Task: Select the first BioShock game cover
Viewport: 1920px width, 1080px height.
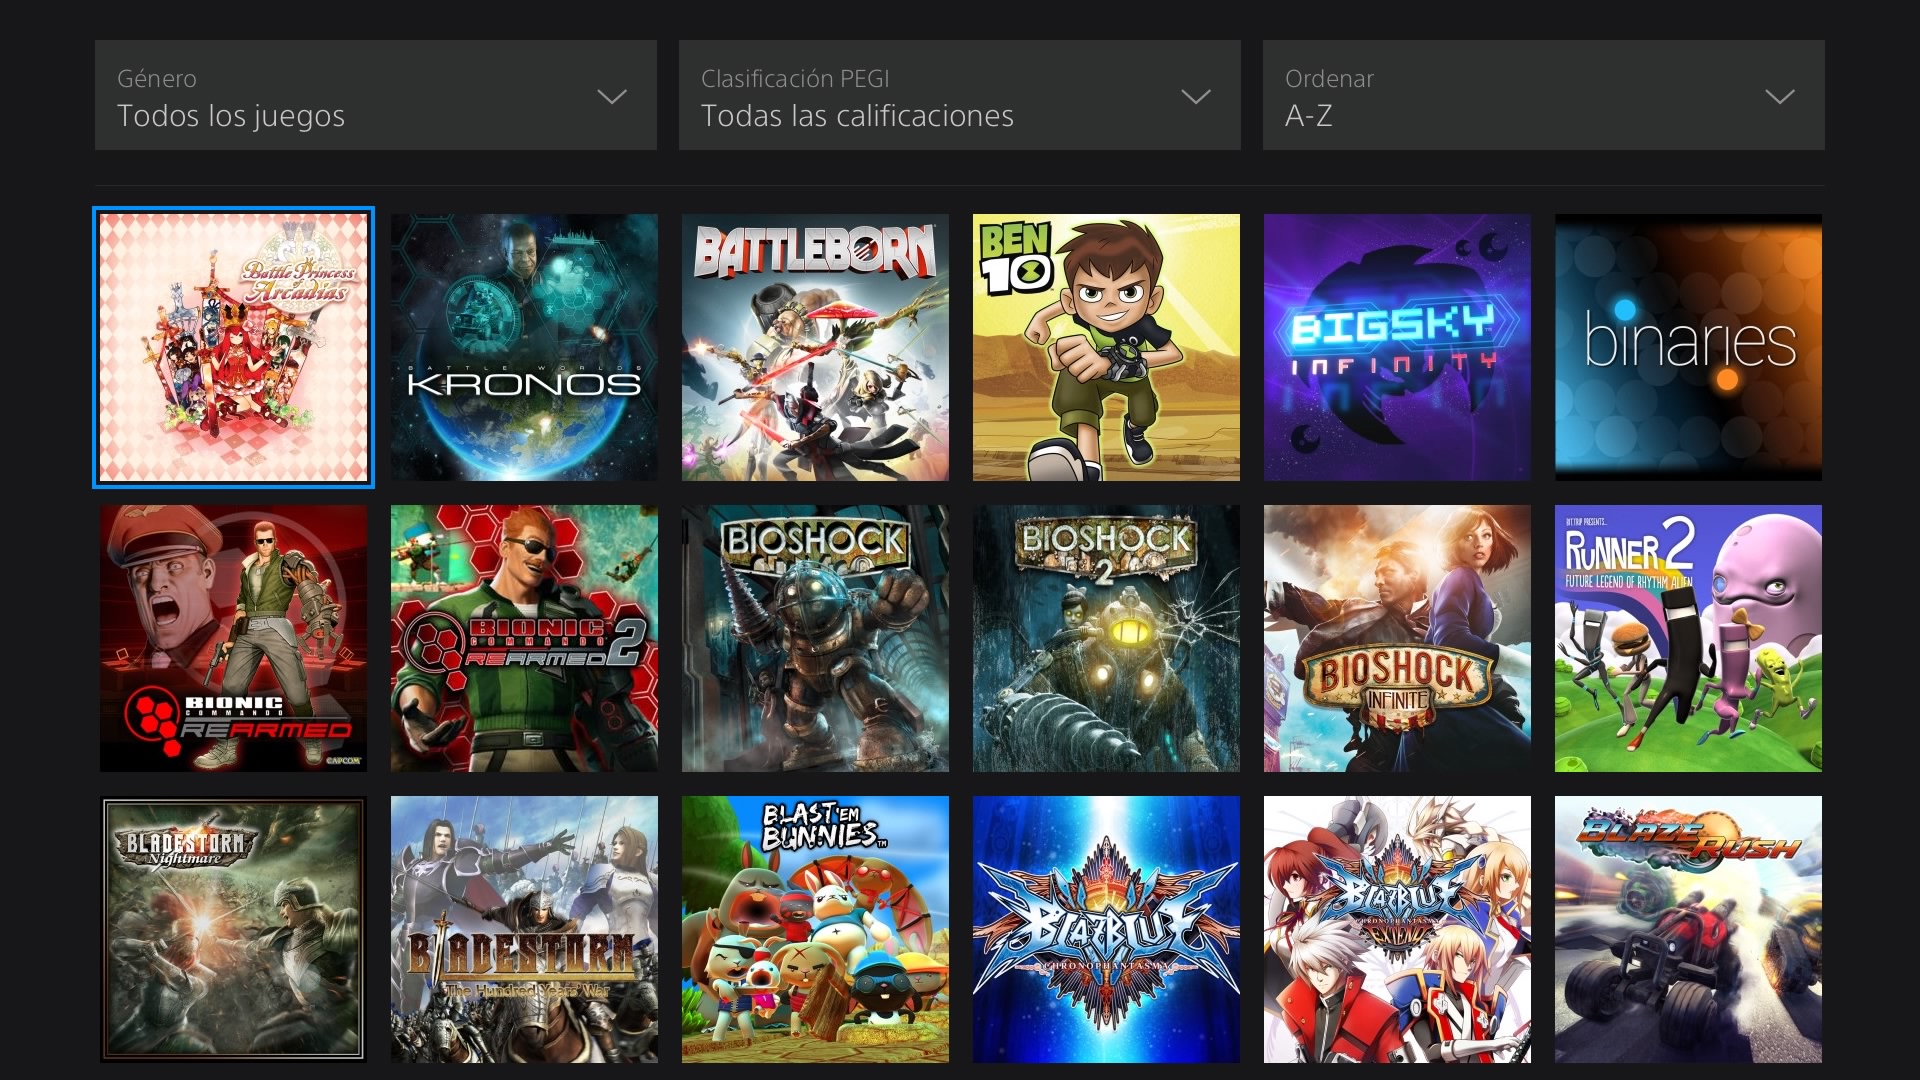Action: point(815,638)
